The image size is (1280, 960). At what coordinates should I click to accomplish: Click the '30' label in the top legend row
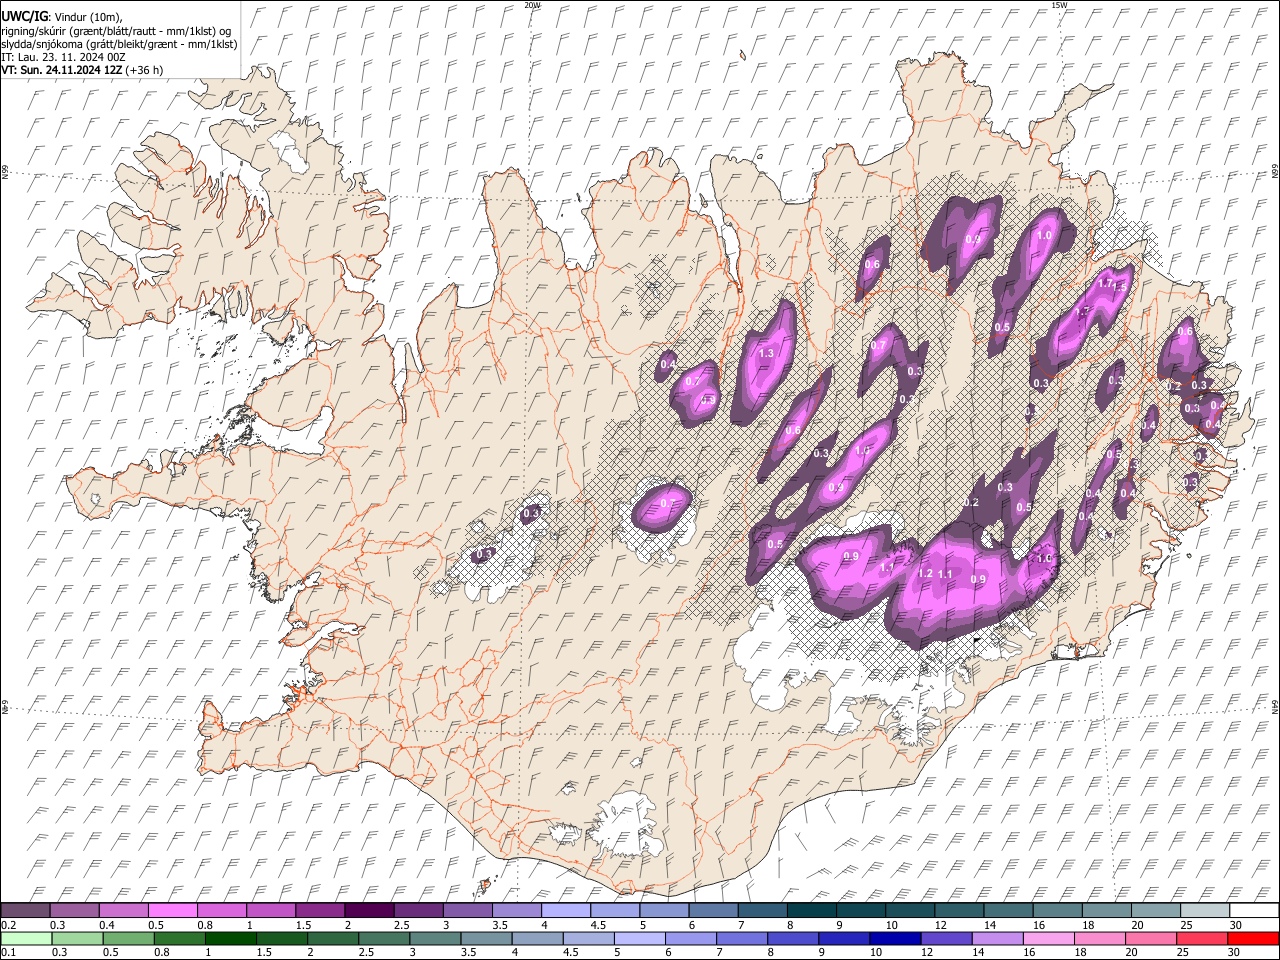[1236, 925]
